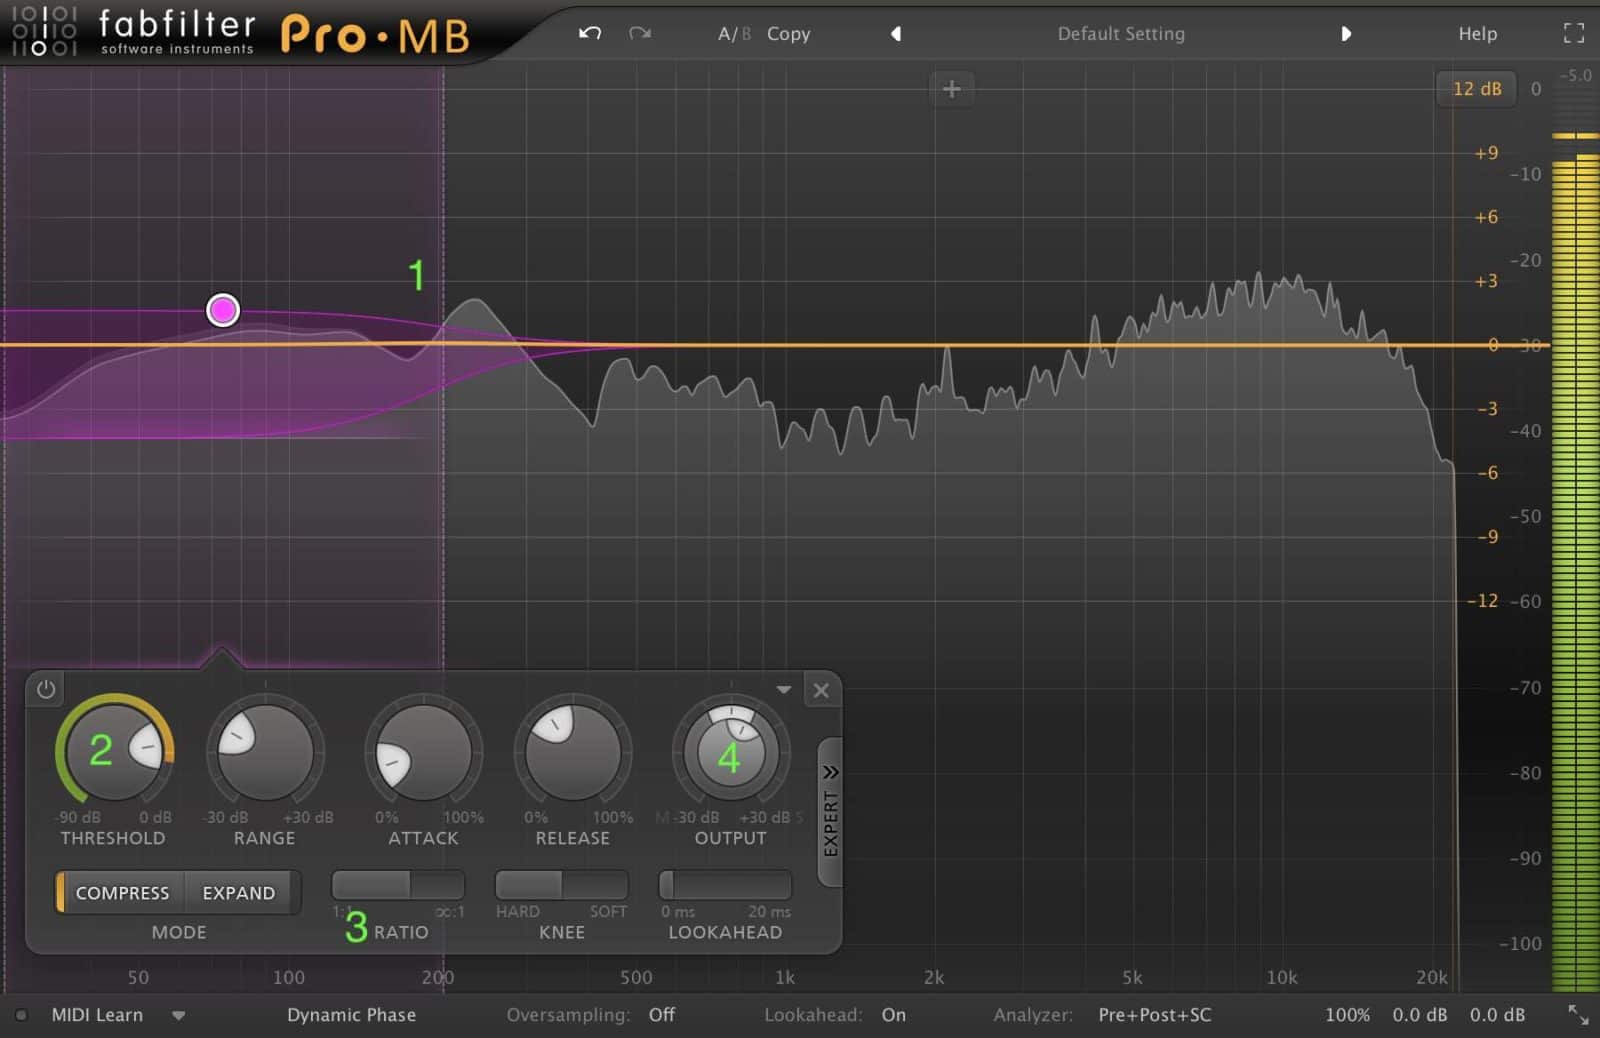Click the Threshold knob

pyautogui.click(x=114, y=750)
